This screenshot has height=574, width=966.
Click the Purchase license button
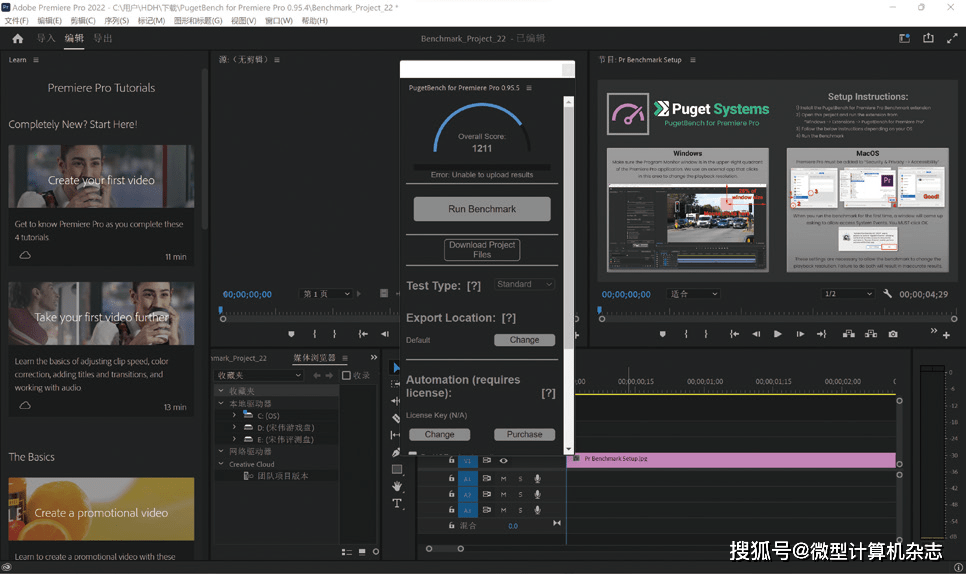pyautogui.click(x=524, y=434)
